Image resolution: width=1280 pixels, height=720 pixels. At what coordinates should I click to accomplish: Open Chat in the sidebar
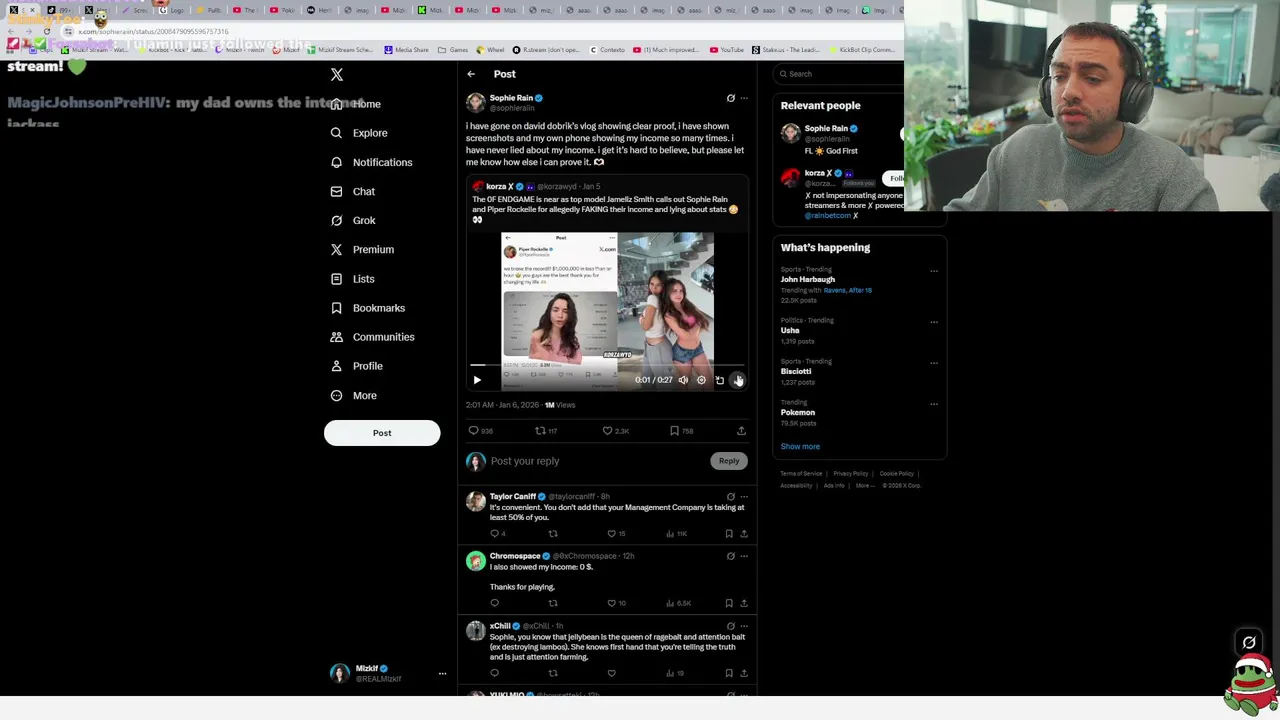pos(352,191)
